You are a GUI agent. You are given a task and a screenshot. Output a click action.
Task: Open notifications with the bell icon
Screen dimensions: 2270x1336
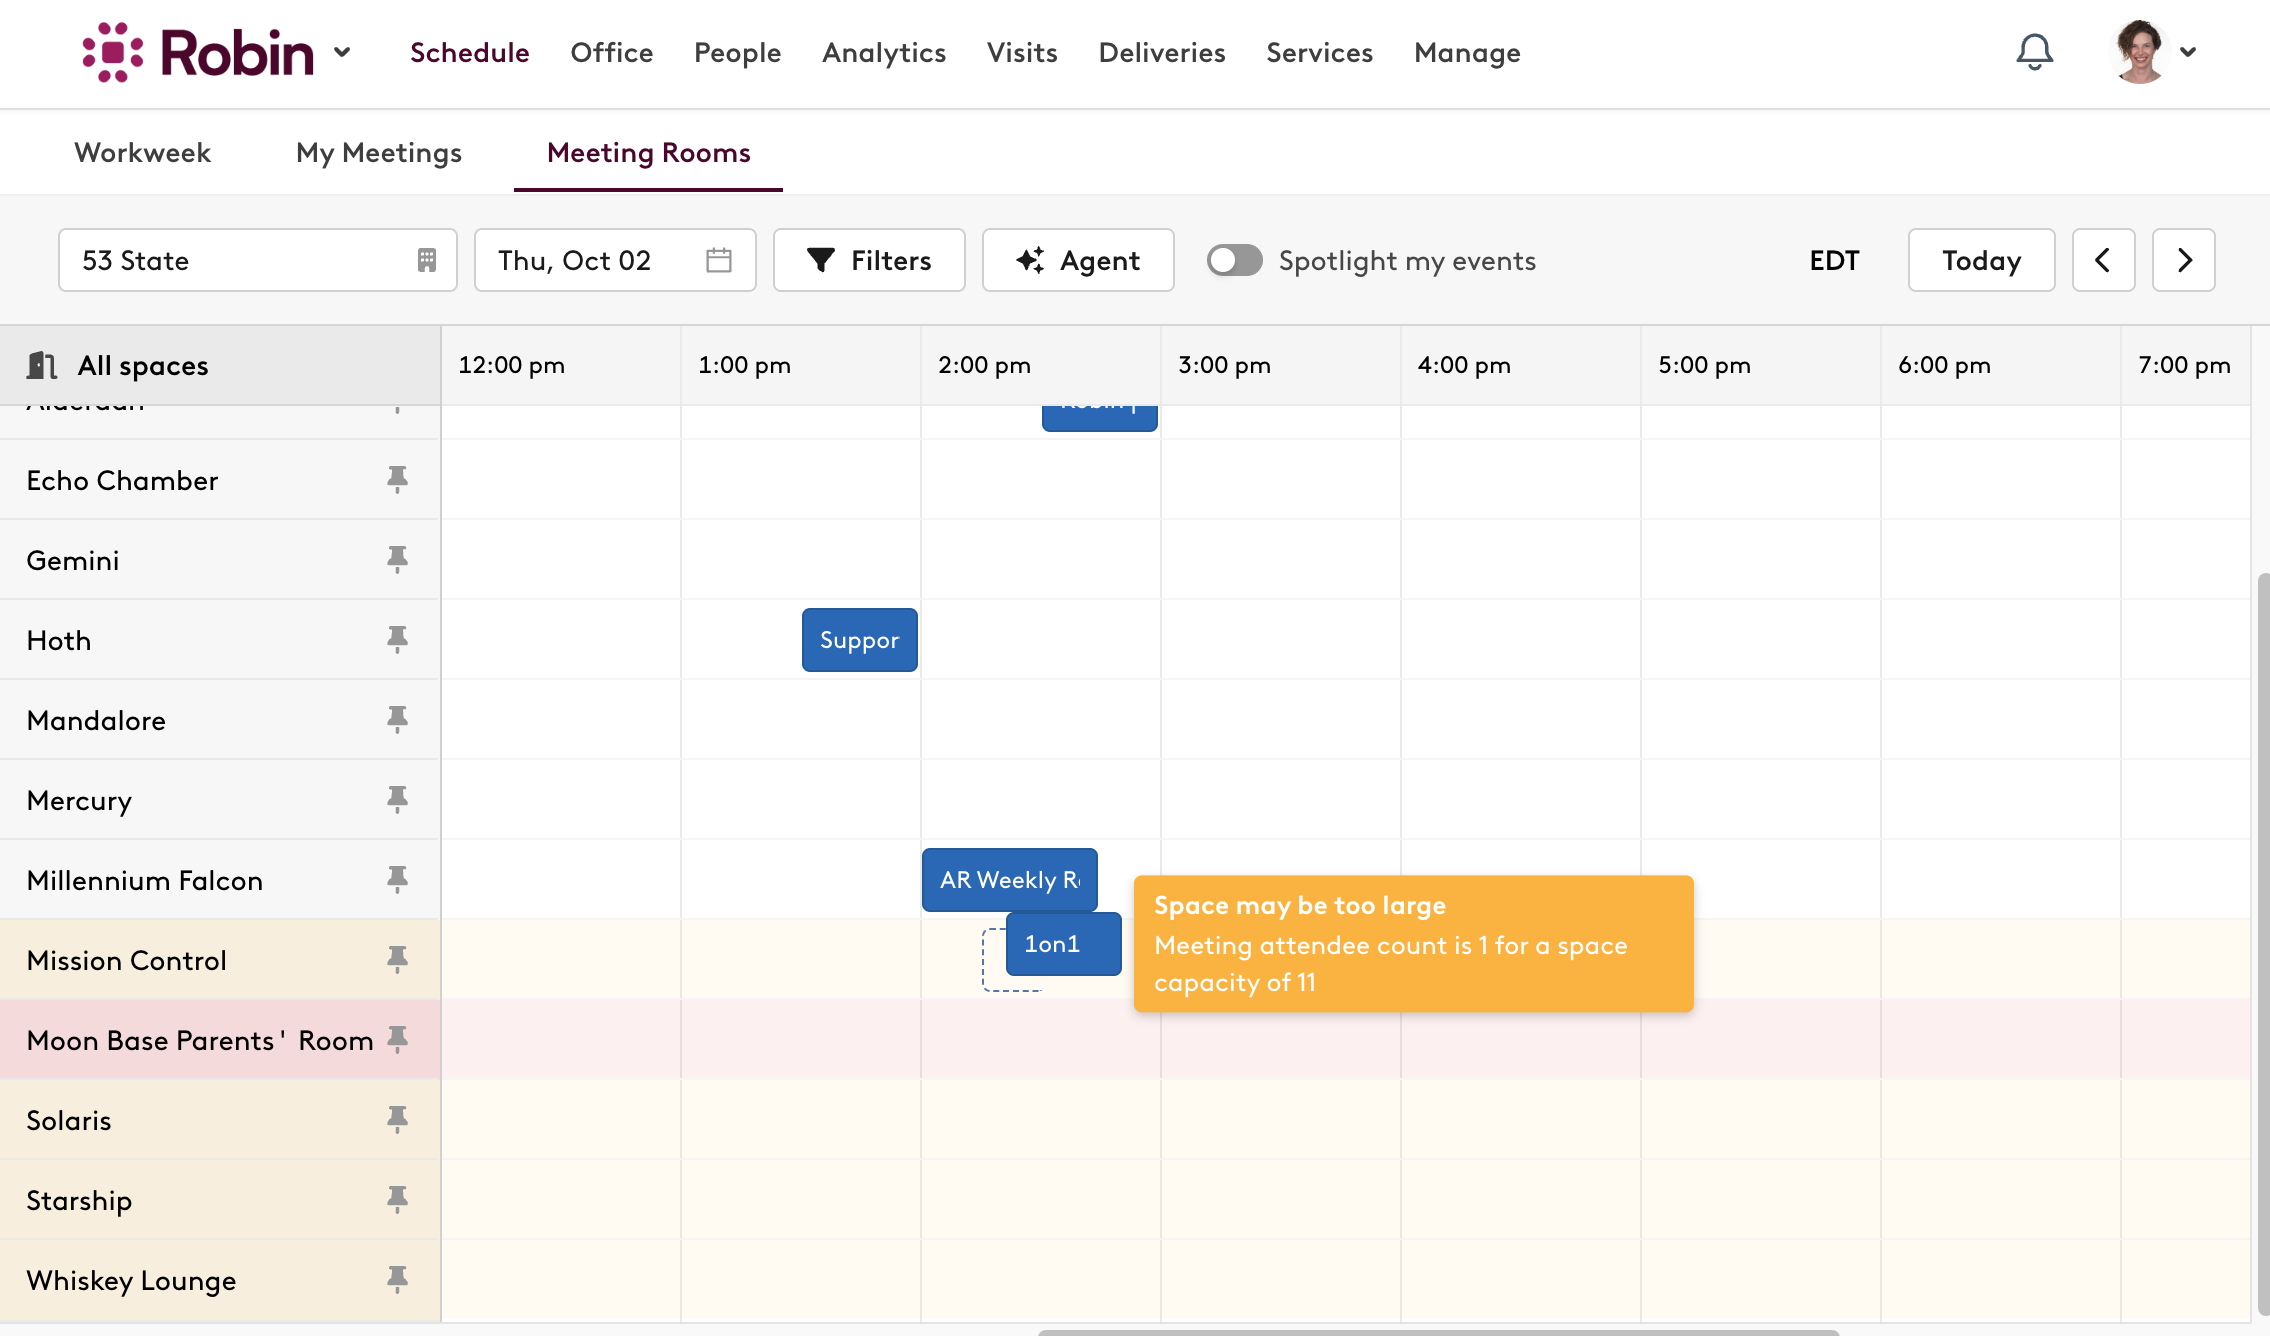(2033, 52)
